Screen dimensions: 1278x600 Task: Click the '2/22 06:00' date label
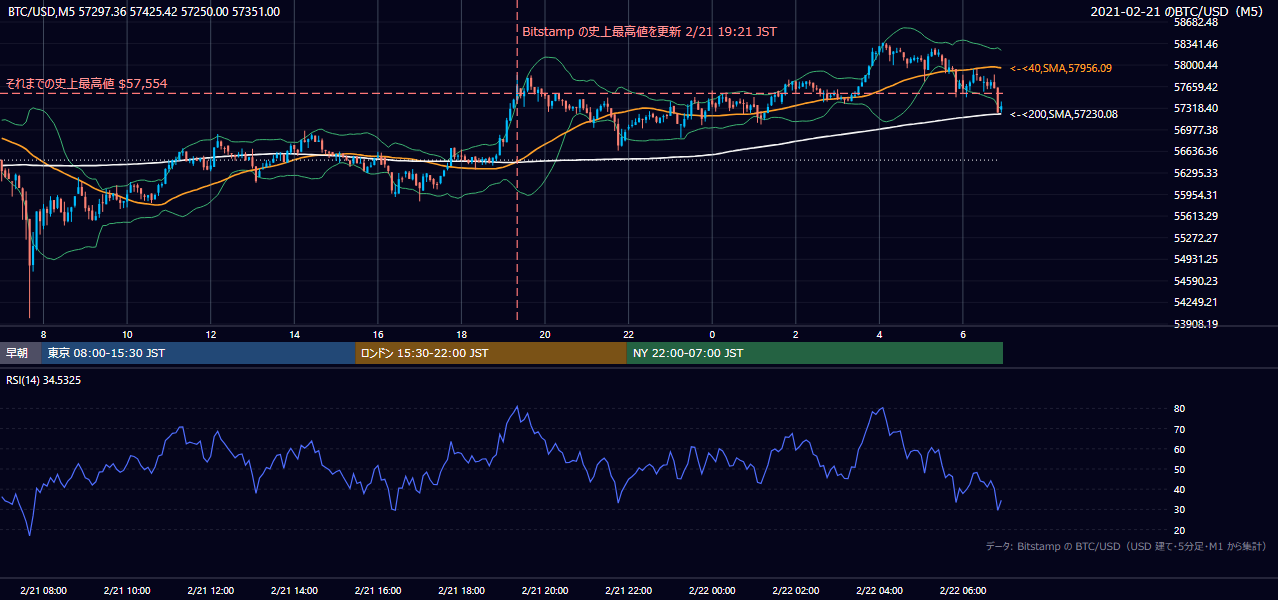tap(963, 590)
